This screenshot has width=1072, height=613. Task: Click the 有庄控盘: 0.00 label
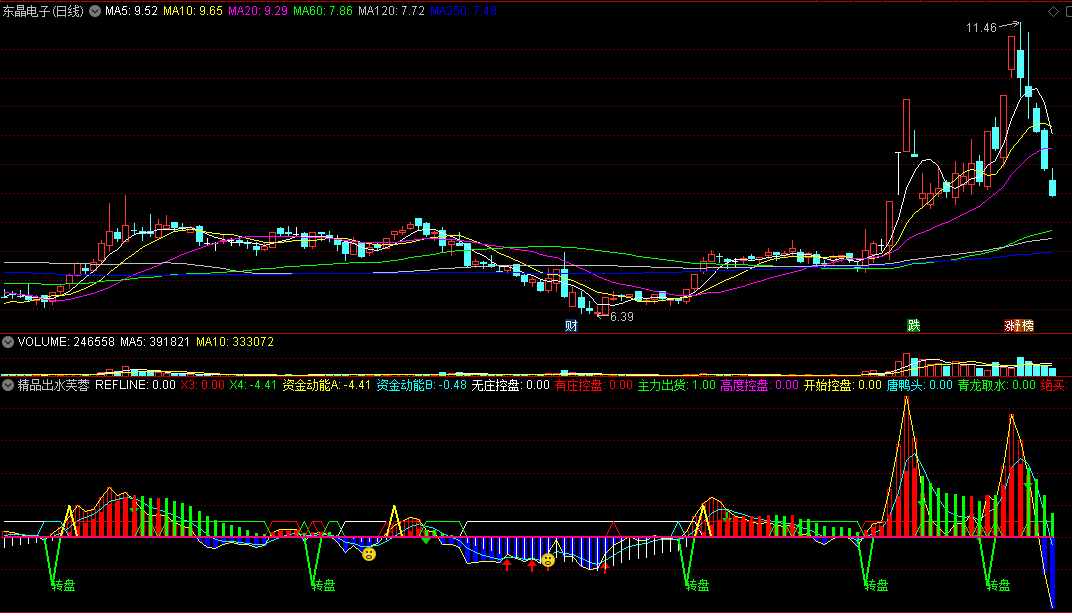pos(594,385)
